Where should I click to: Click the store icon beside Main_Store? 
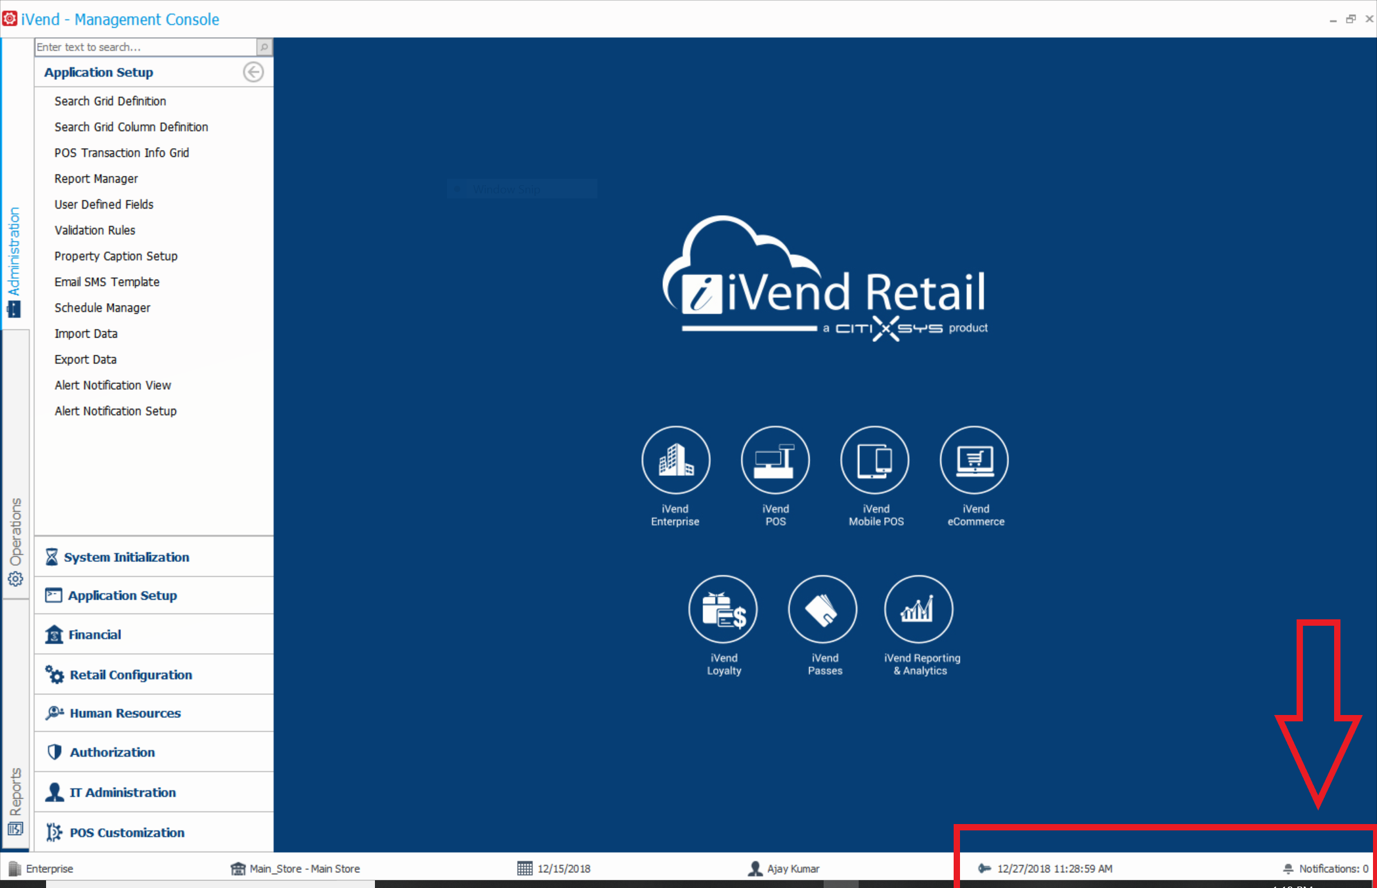238,868
